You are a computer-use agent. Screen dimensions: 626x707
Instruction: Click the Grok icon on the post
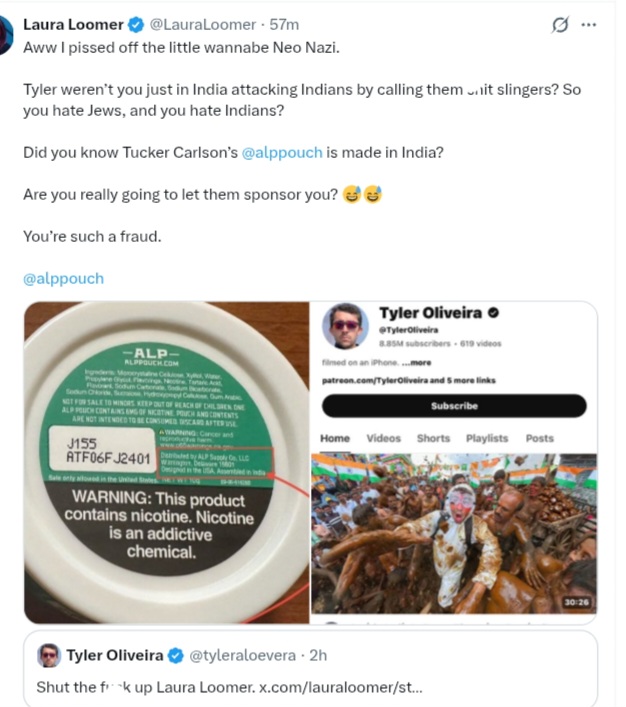point(561,24)
